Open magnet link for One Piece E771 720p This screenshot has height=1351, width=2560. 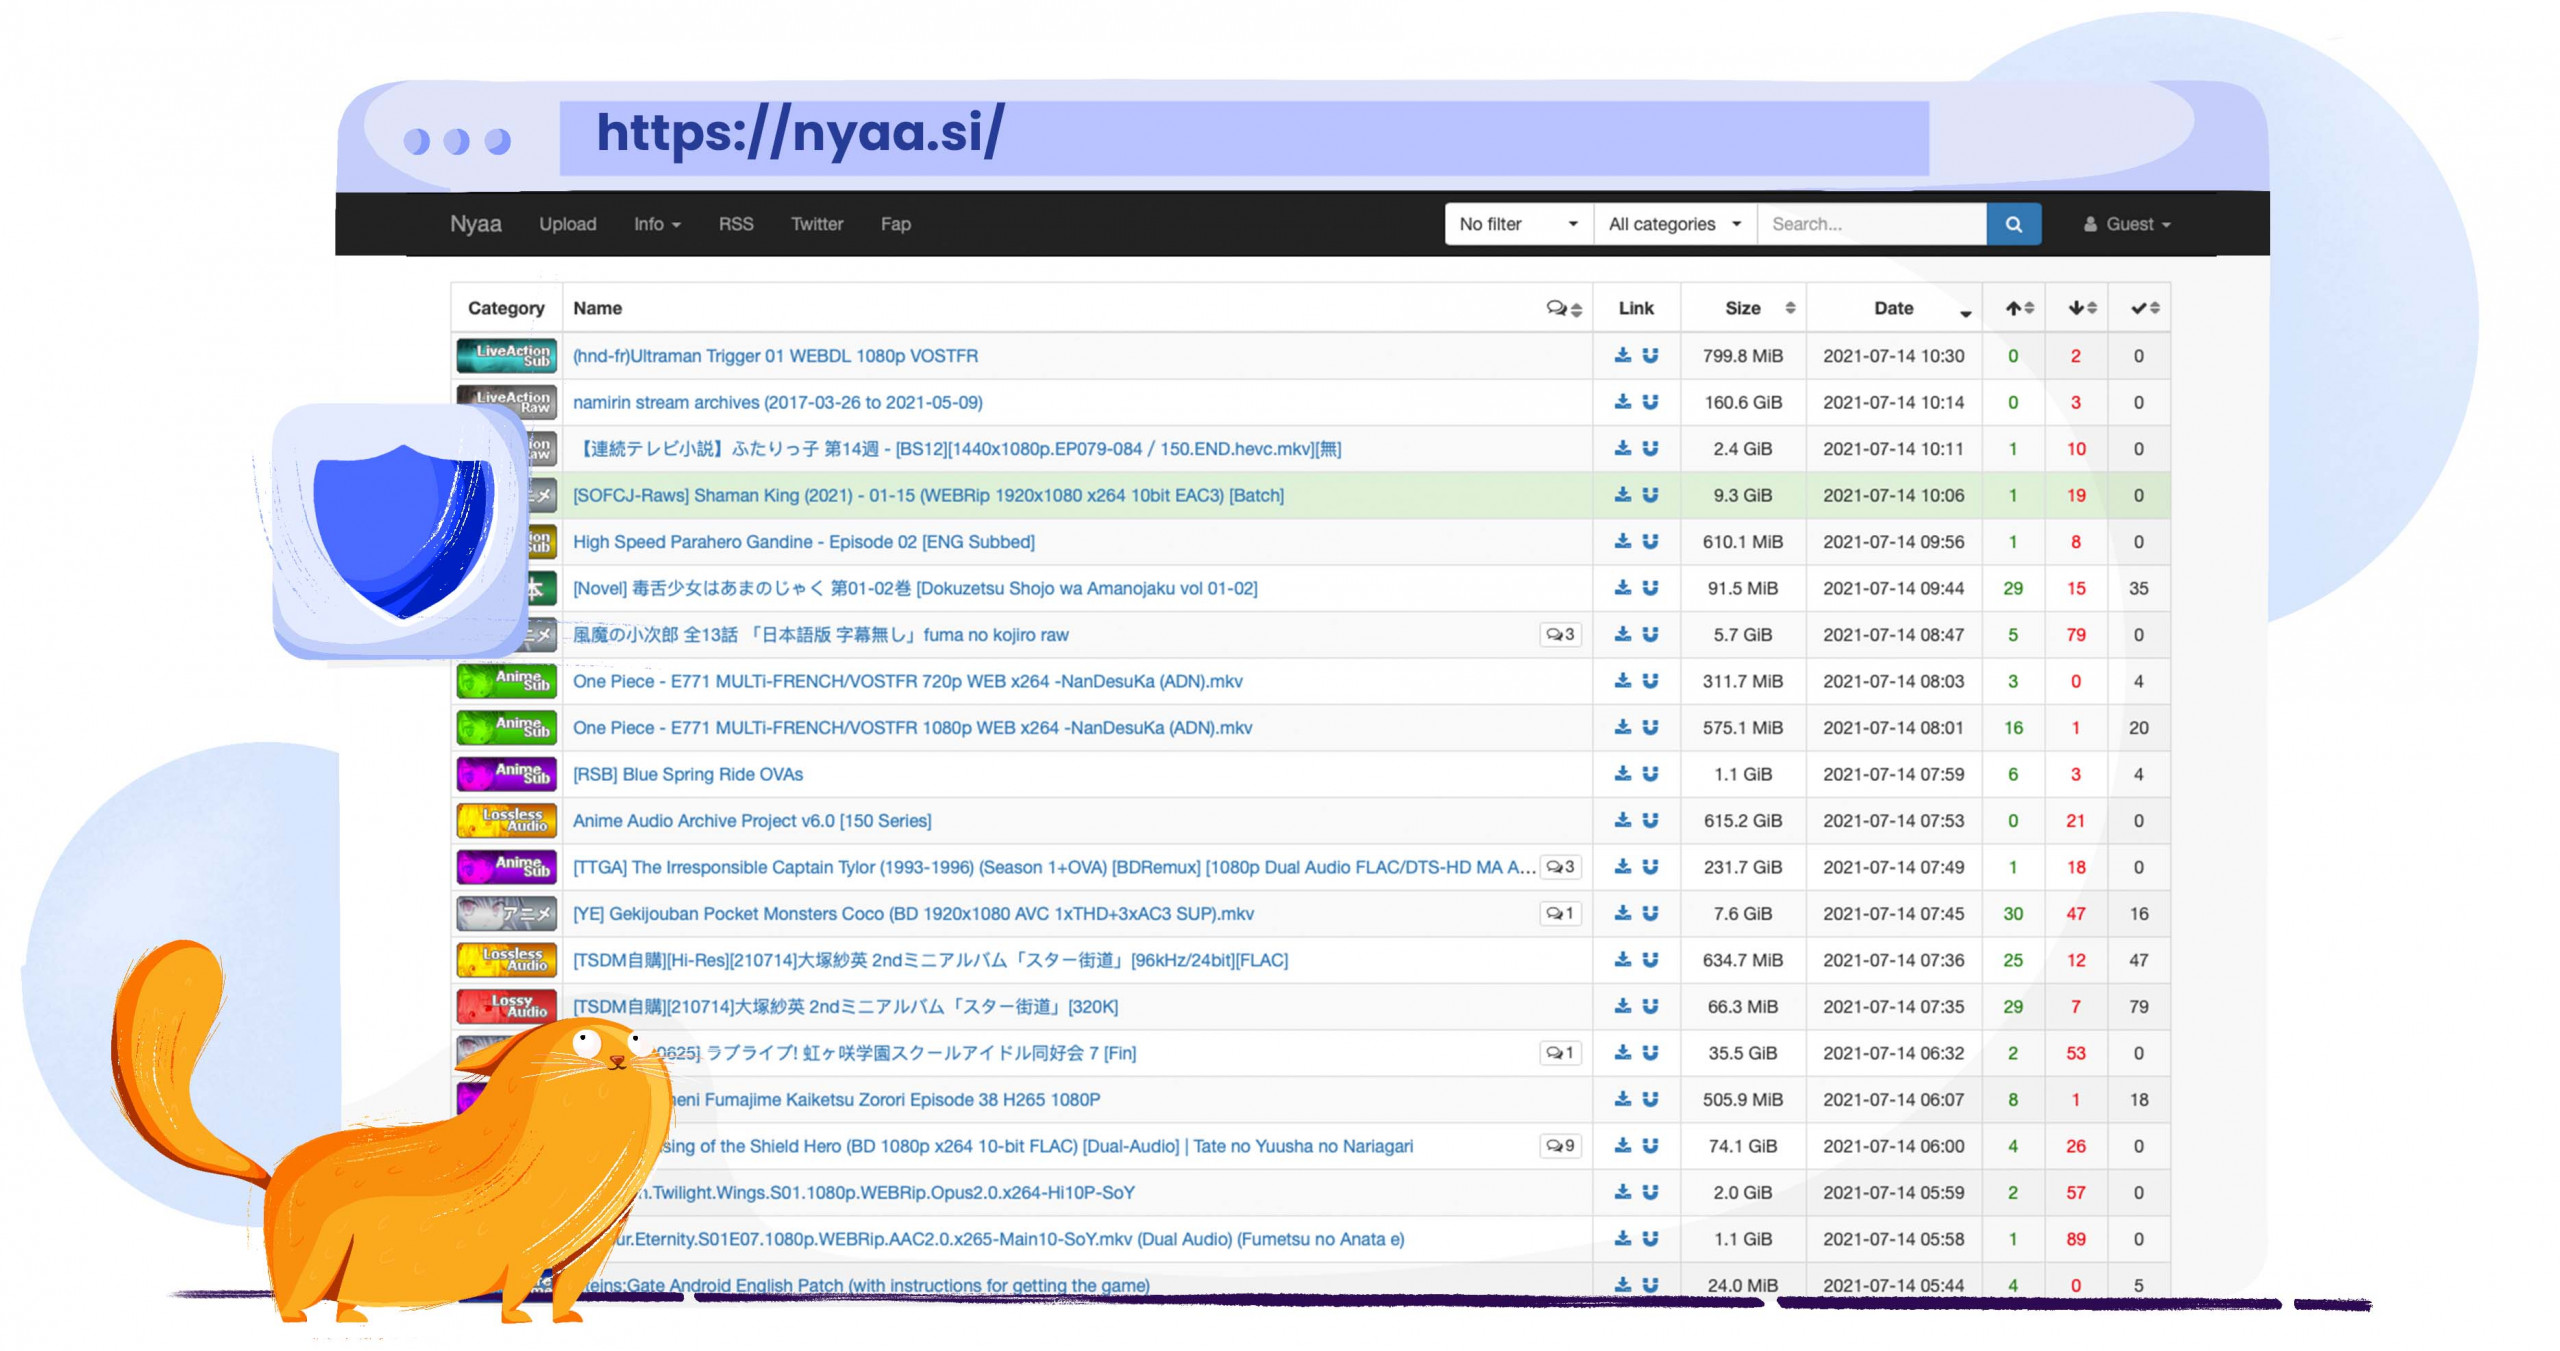coord(1650,681)
